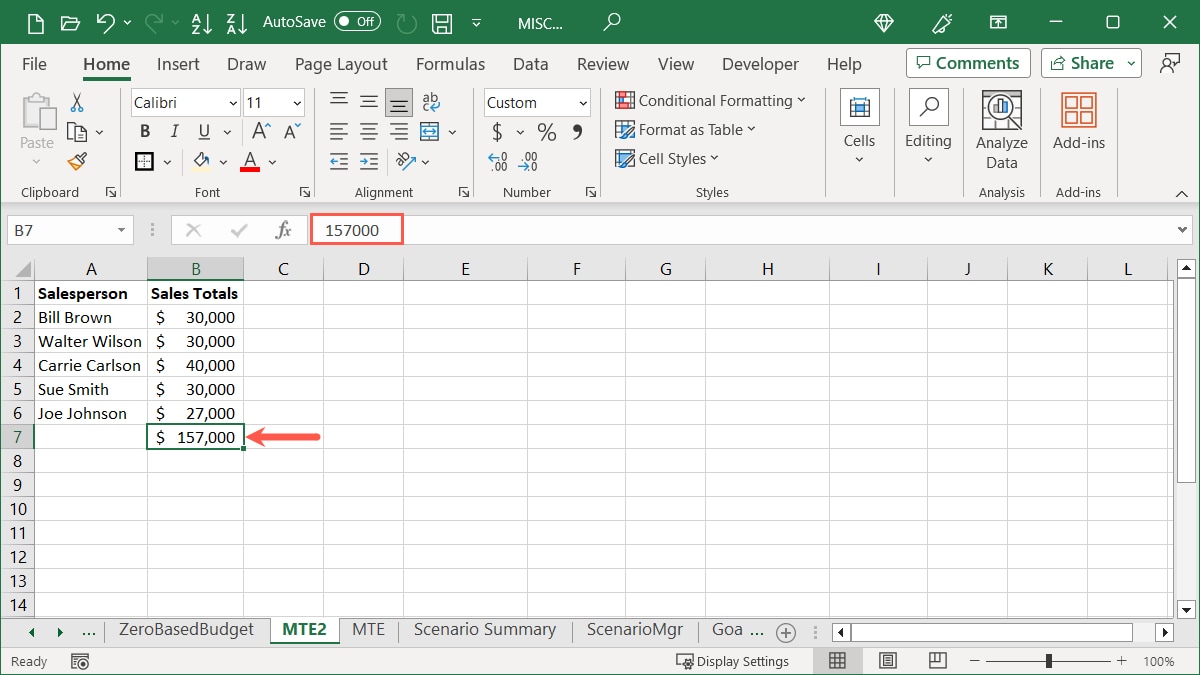Toggle AutoSave off
Screen dimensions: 1200x675
355,22
